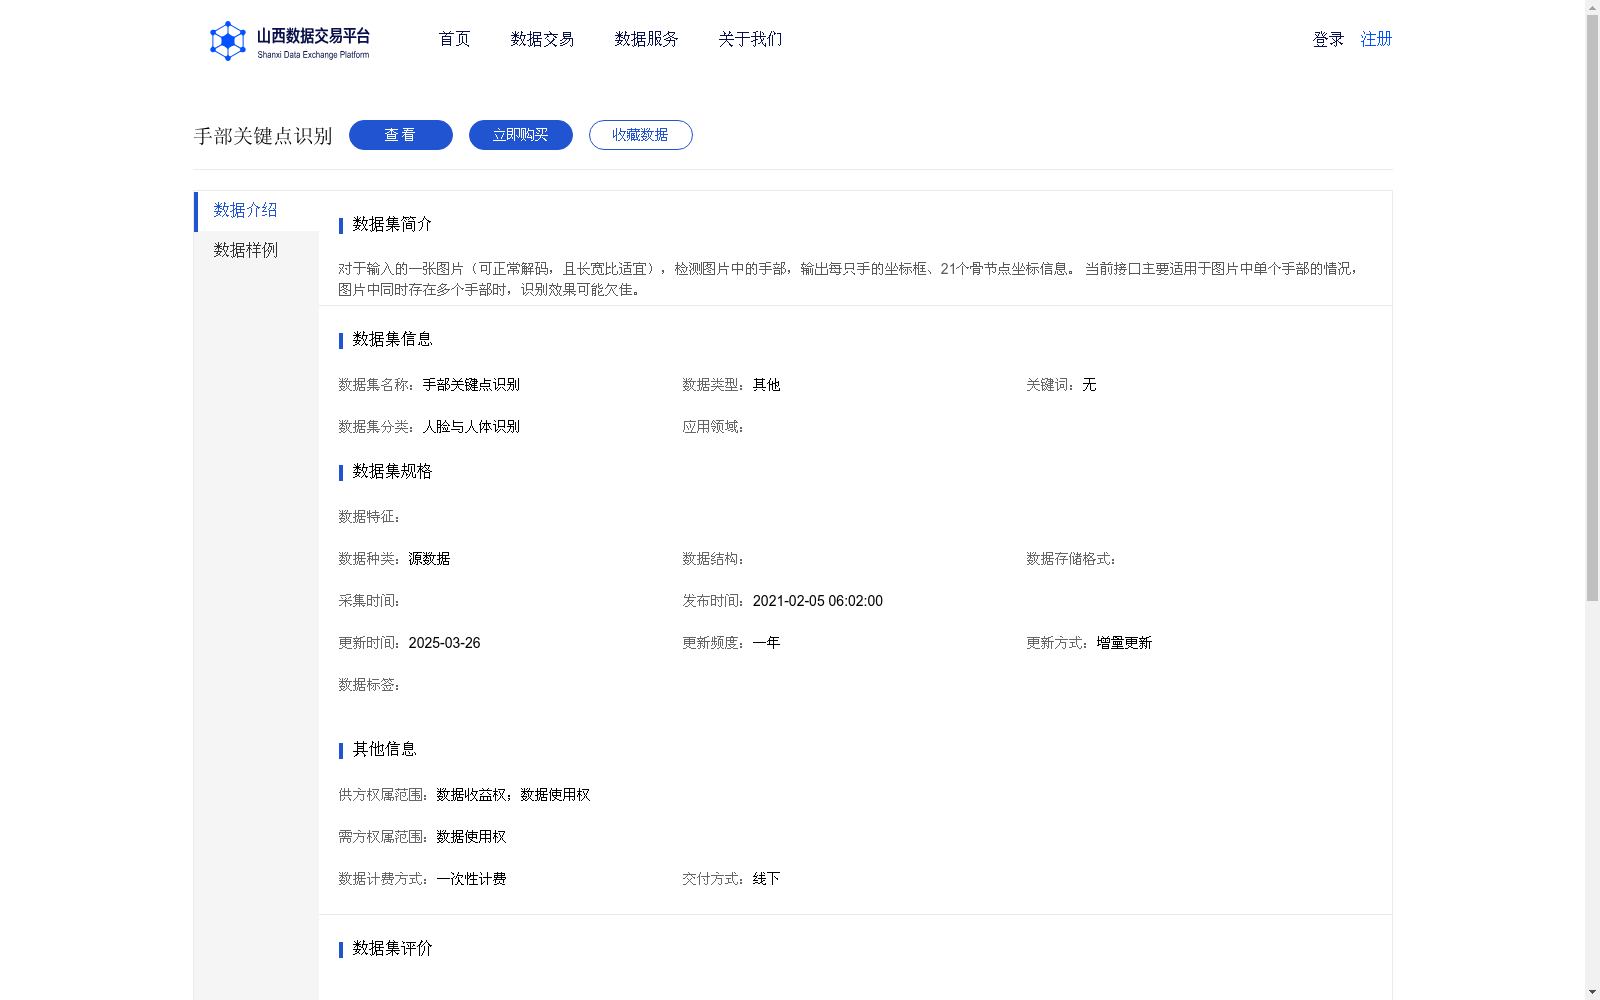Click the 其他信息 section heading
Image resolution: width=1600 pixels, height=1000 pixels.
tap(384, 749)
